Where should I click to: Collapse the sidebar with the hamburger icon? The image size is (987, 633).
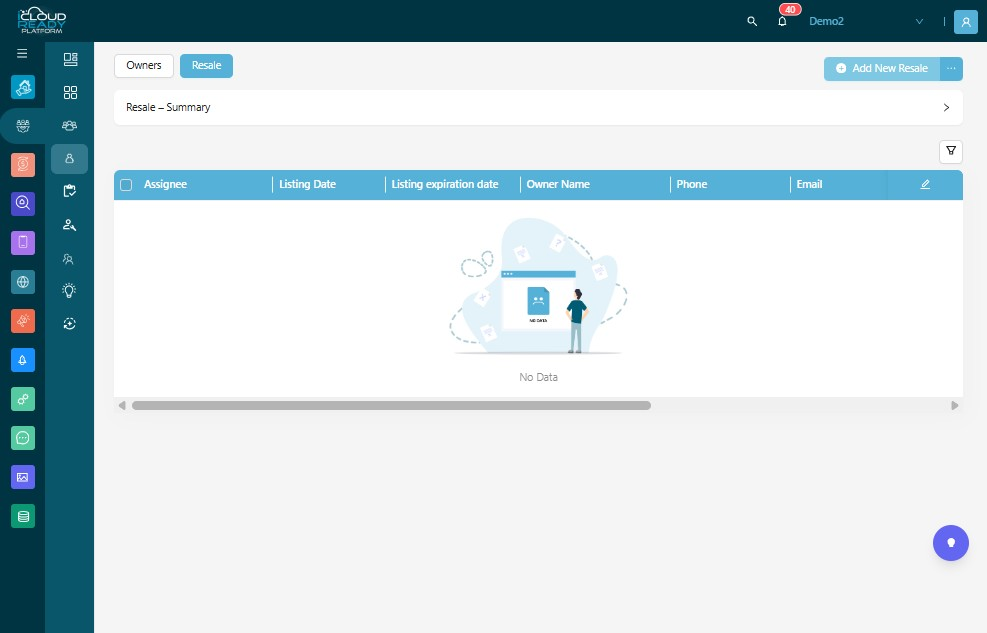22,53
